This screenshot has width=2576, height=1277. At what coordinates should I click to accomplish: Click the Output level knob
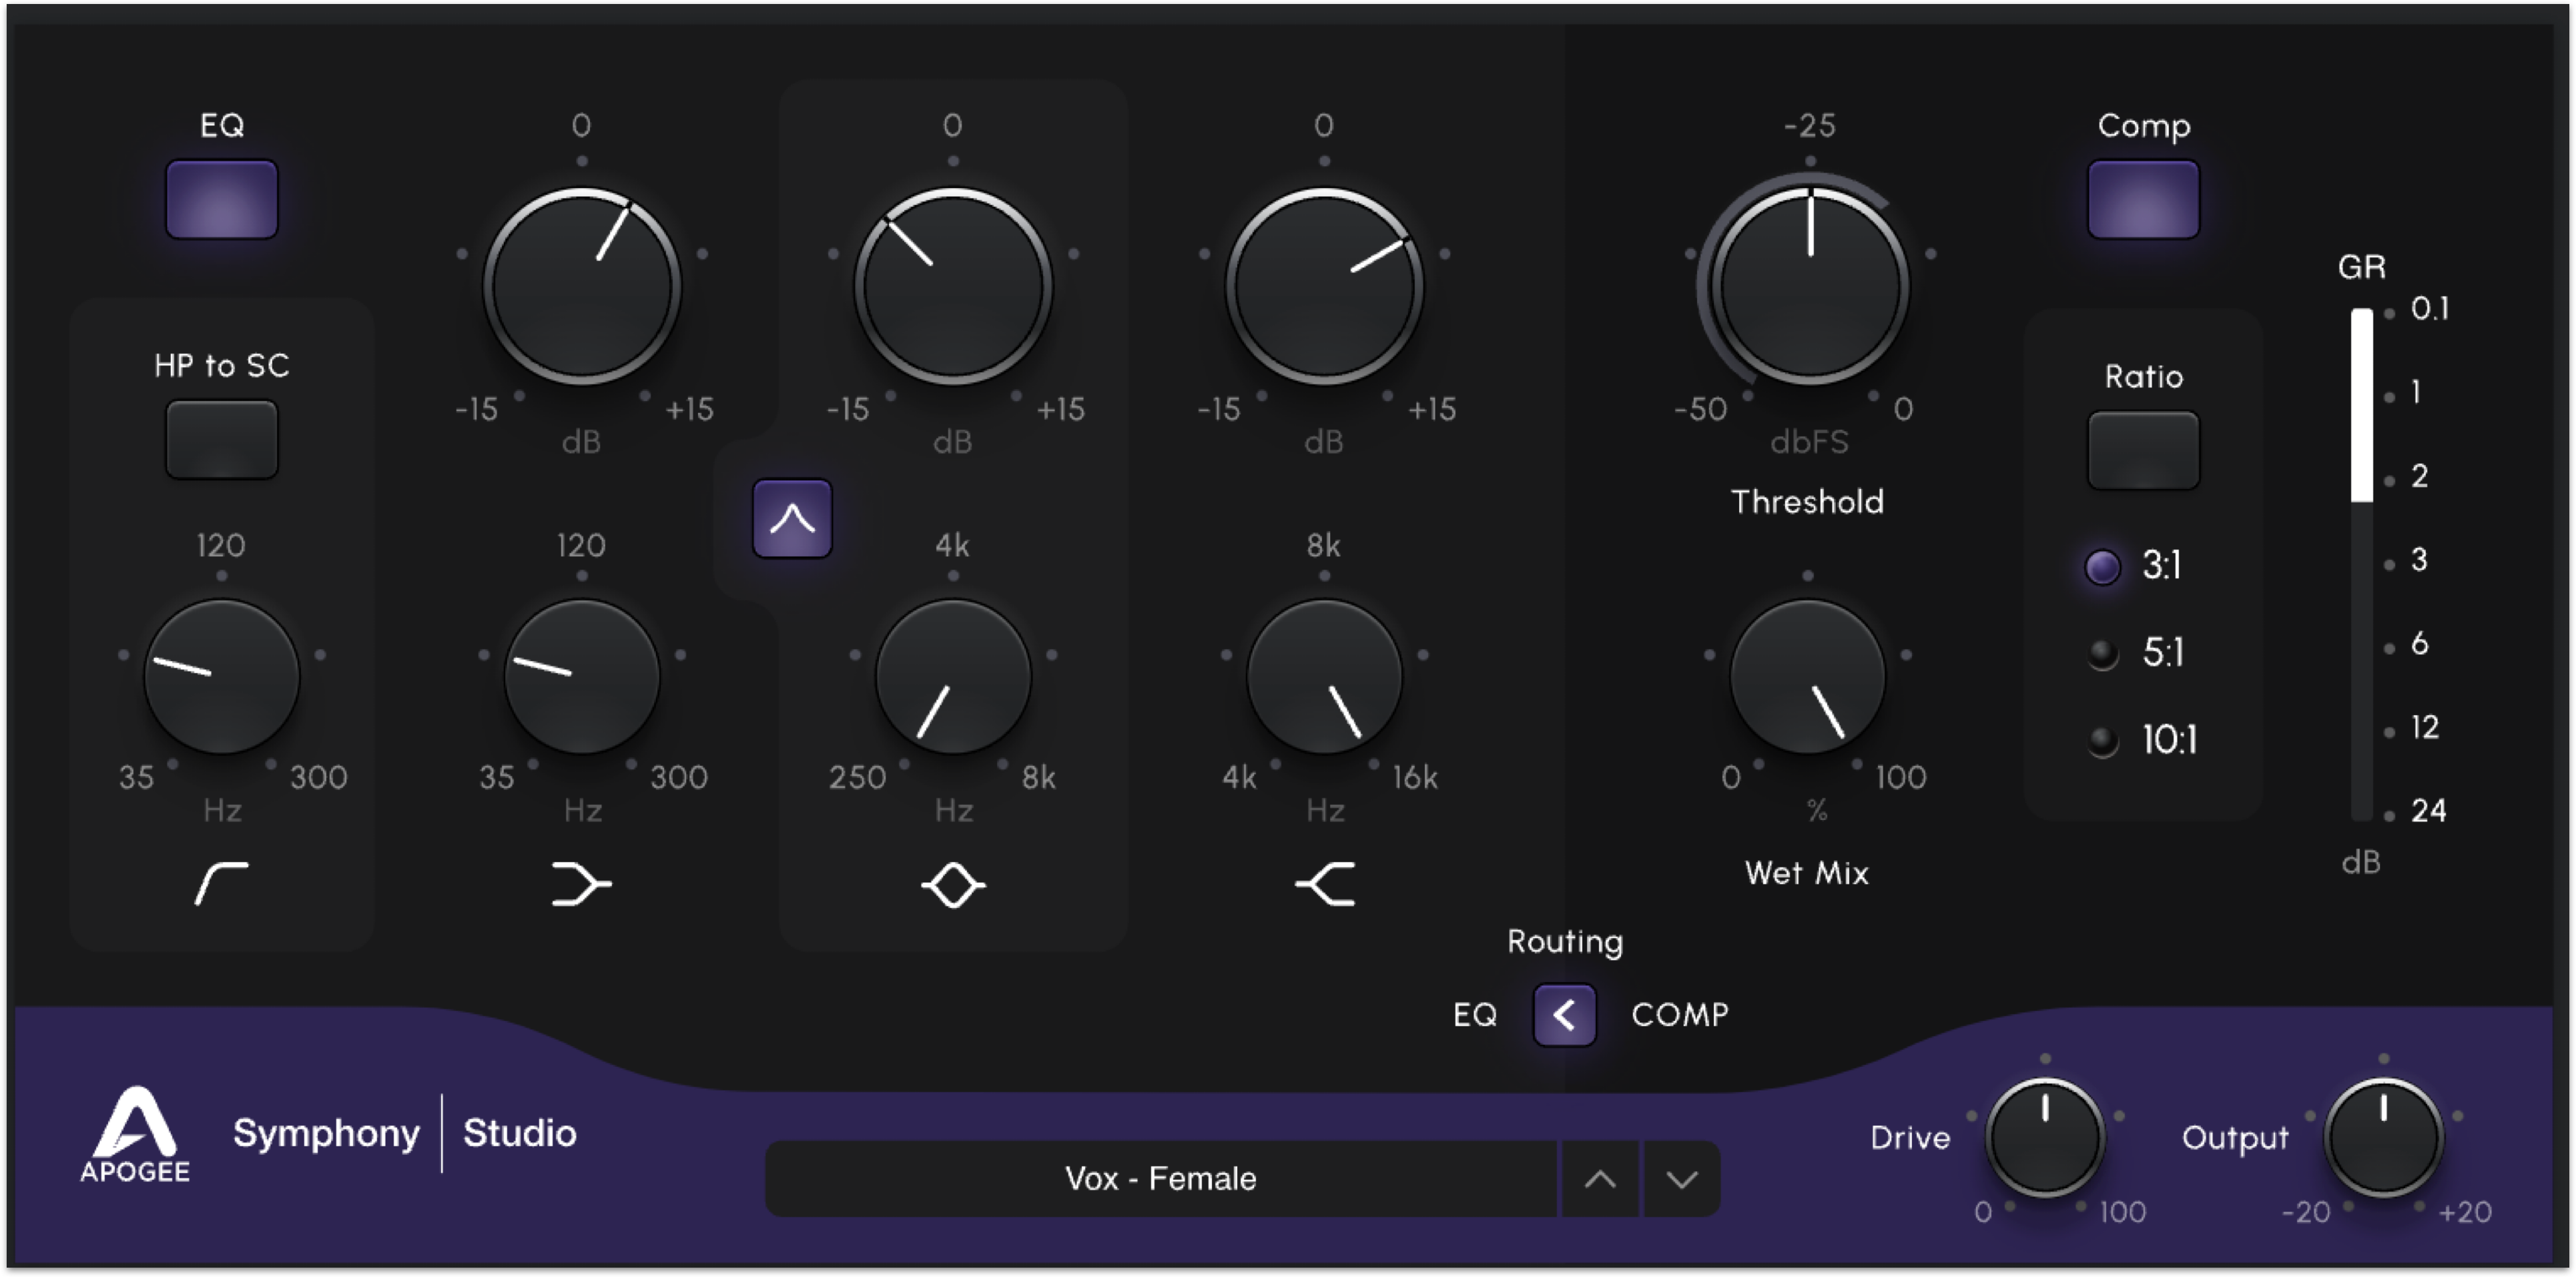(2383, 1137)
